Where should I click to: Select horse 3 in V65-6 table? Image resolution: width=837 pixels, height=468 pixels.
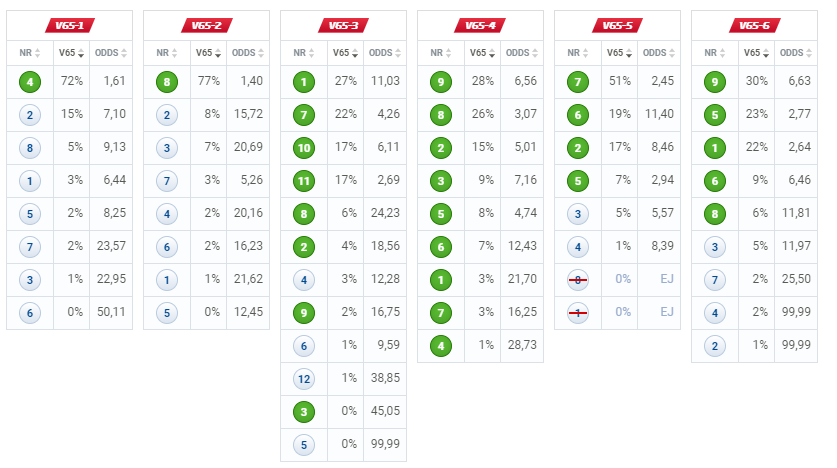click(x=715, y=247)
